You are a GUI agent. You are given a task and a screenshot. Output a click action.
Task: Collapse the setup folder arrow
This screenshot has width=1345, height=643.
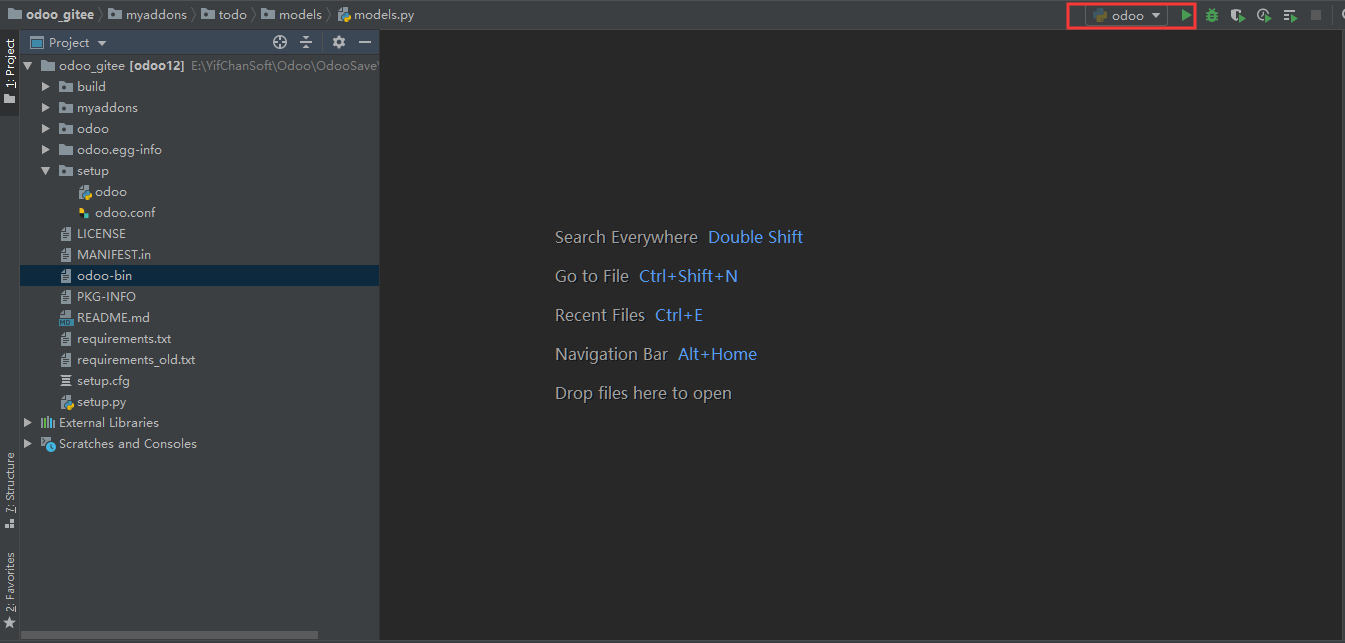[x=46, y=171]
